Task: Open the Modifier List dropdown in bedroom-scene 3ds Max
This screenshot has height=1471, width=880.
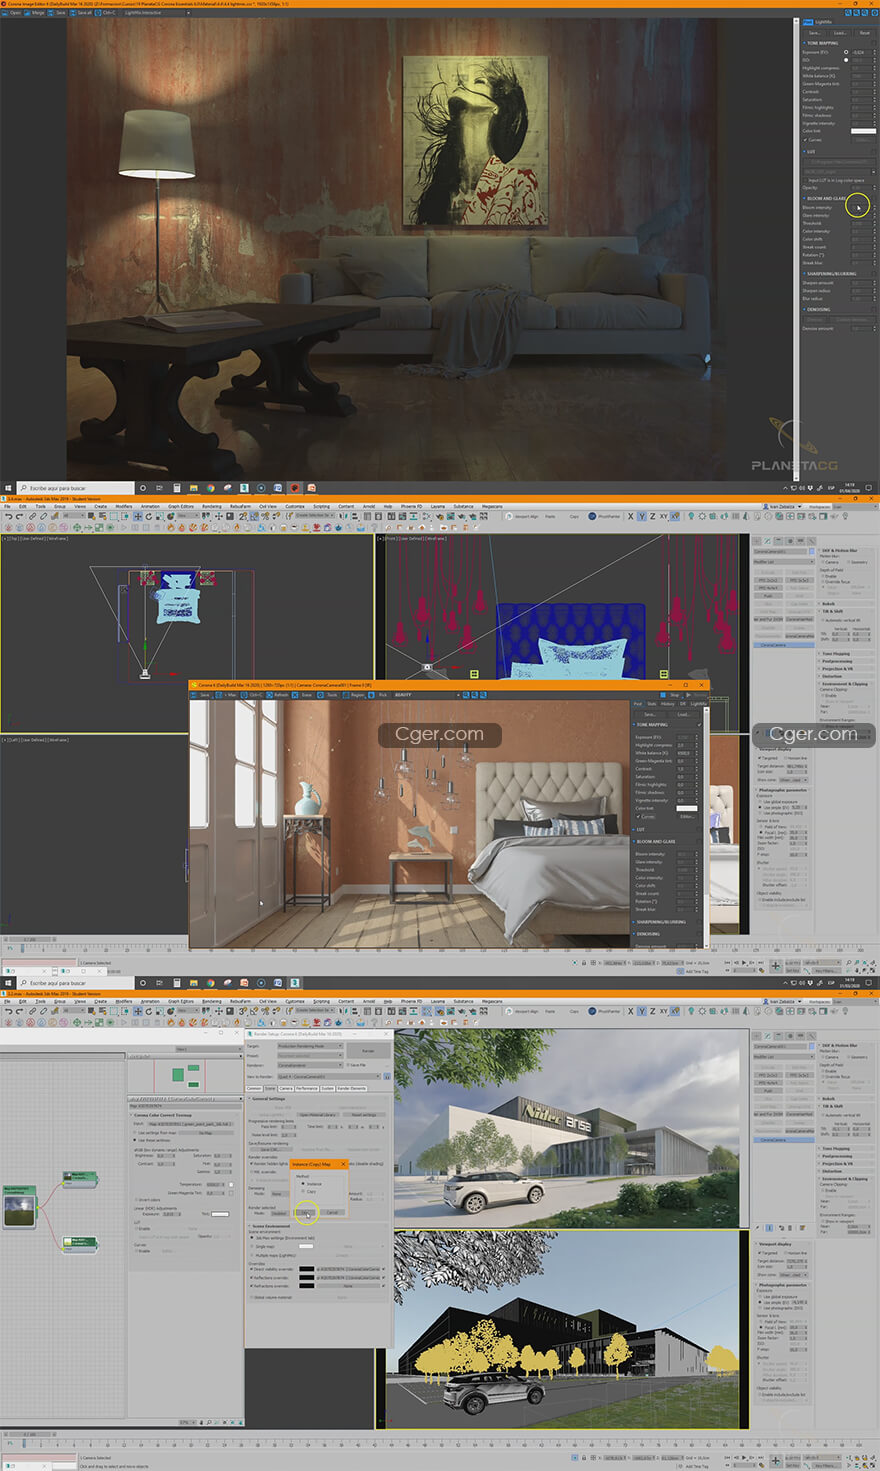Action: [x=784, y=562]
